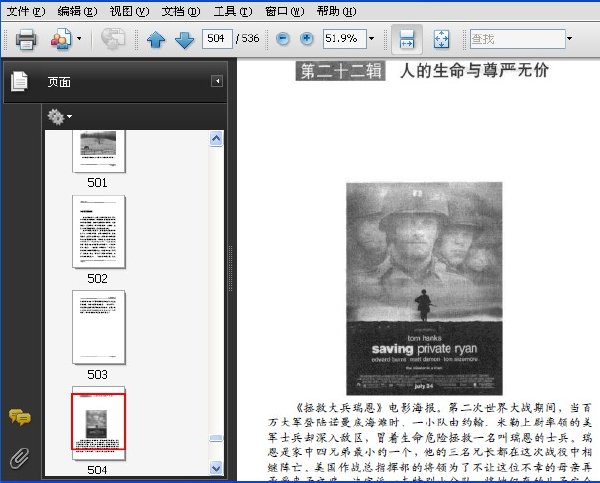Select page 502 thumbnail
600x483 pixels.
99,232
